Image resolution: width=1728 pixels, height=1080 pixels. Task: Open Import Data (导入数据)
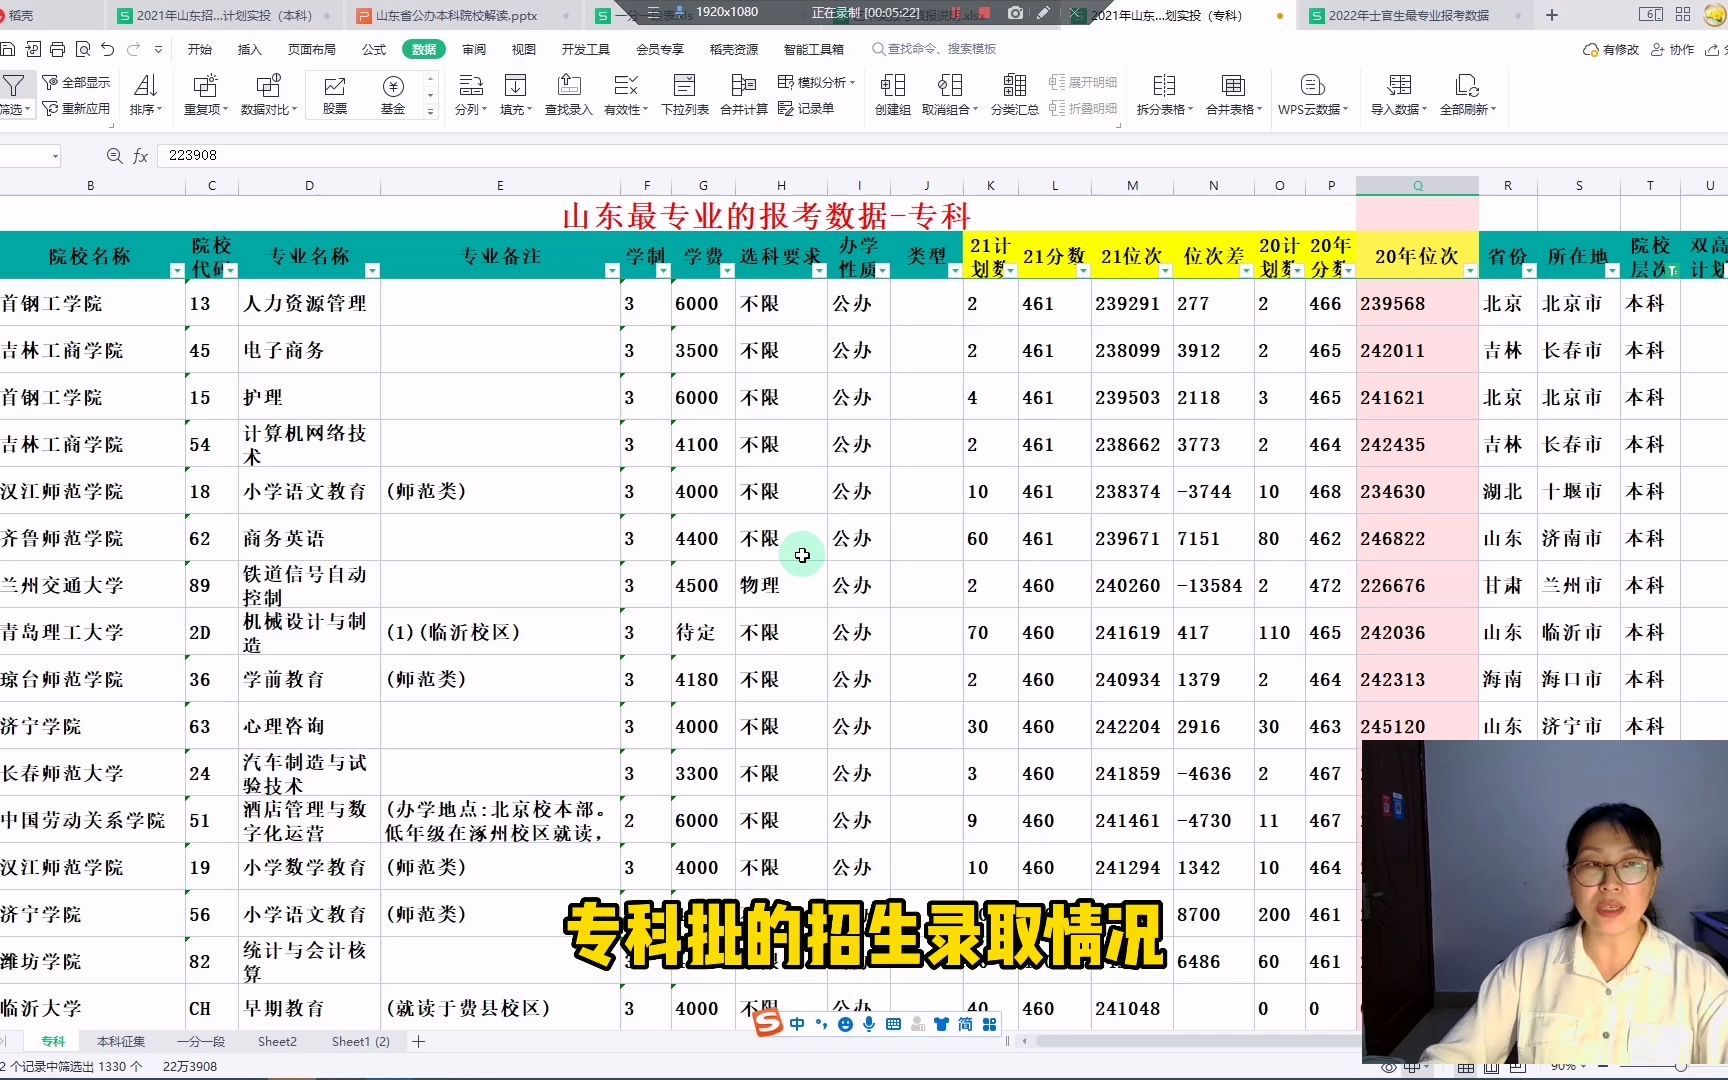pyautogui.click(x=1399, y=95)
